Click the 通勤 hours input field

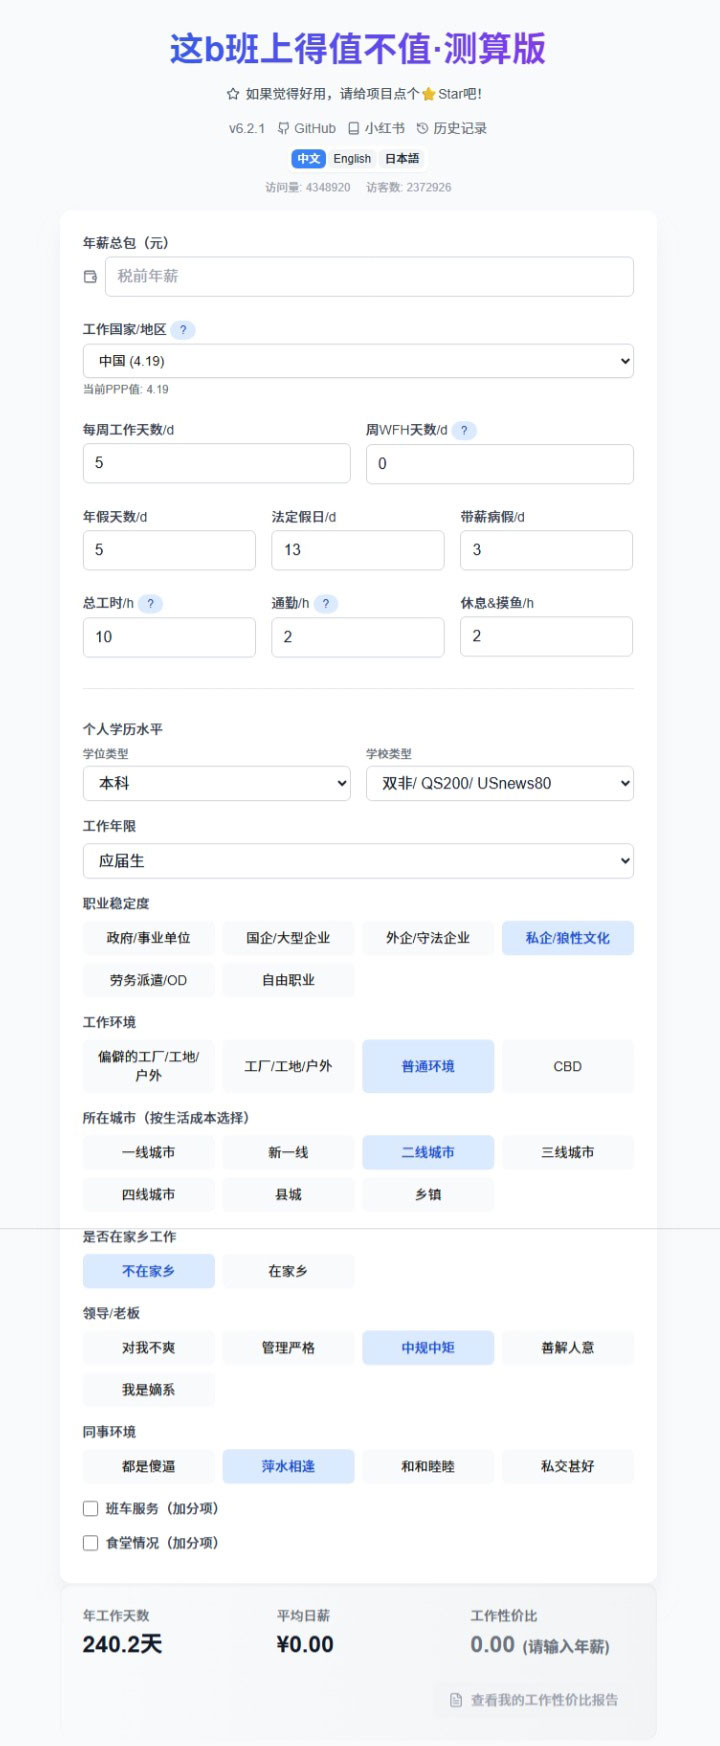click(x=358, y=637)
